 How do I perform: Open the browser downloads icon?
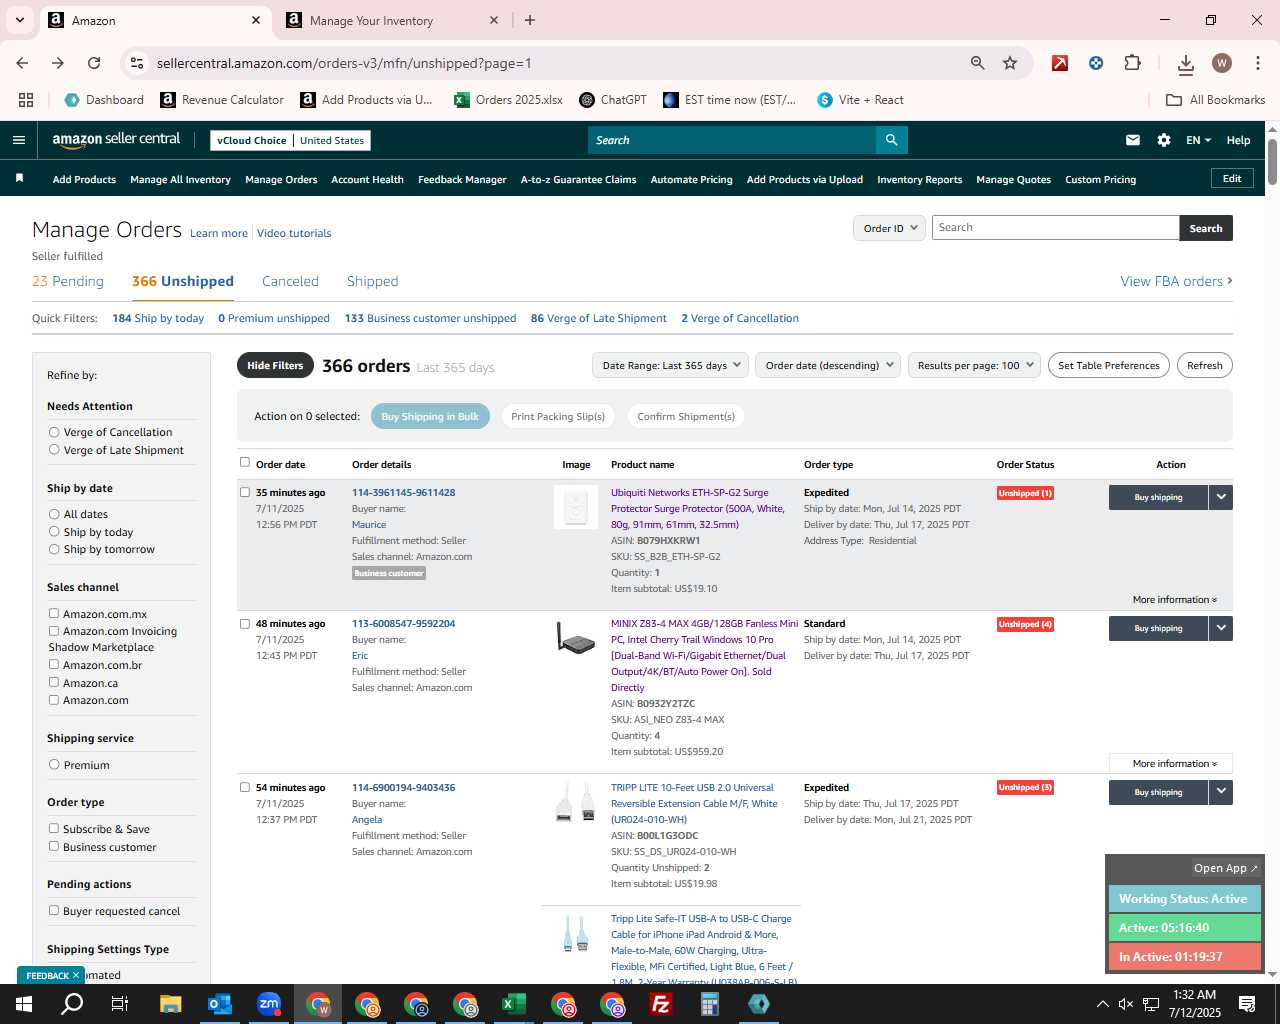1186,64
